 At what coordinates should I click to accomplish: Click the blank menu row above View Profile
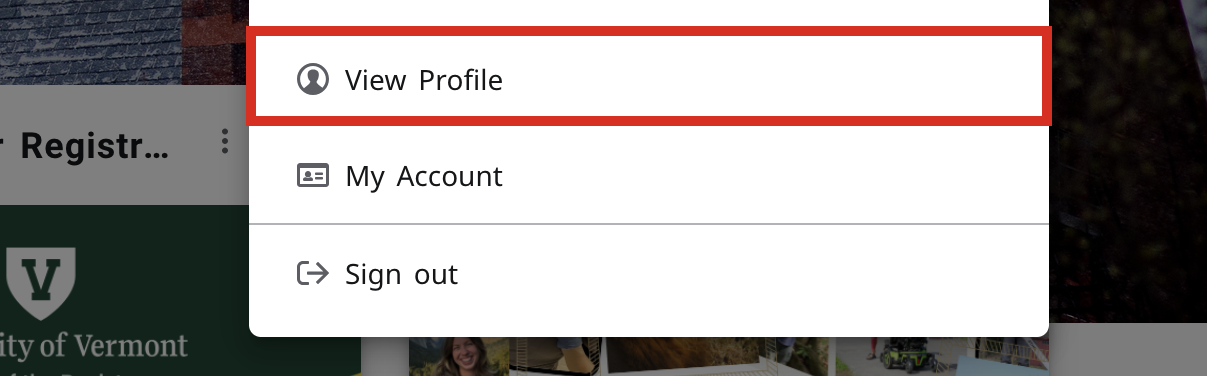(x=648, y=13)
